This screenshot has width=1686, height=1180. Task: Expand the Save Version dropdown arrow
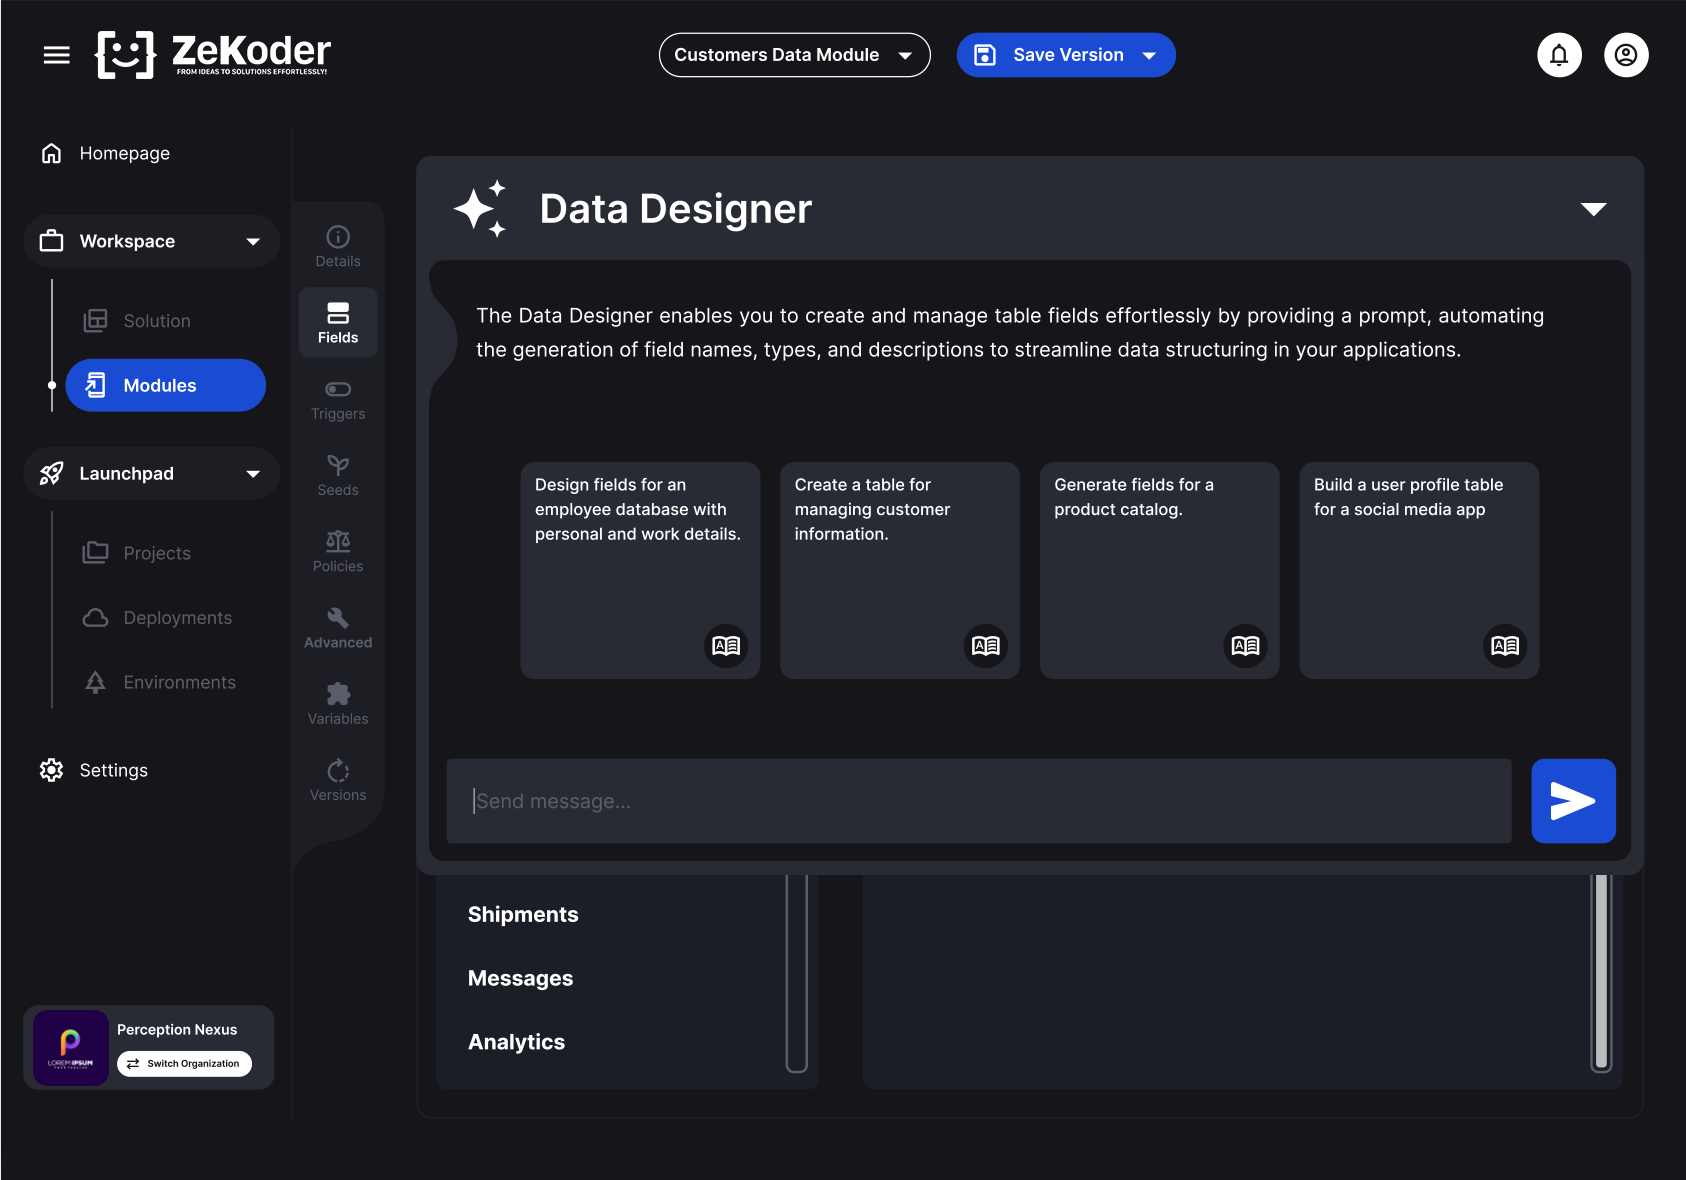pyautogui.click(x=1150, y=56)
